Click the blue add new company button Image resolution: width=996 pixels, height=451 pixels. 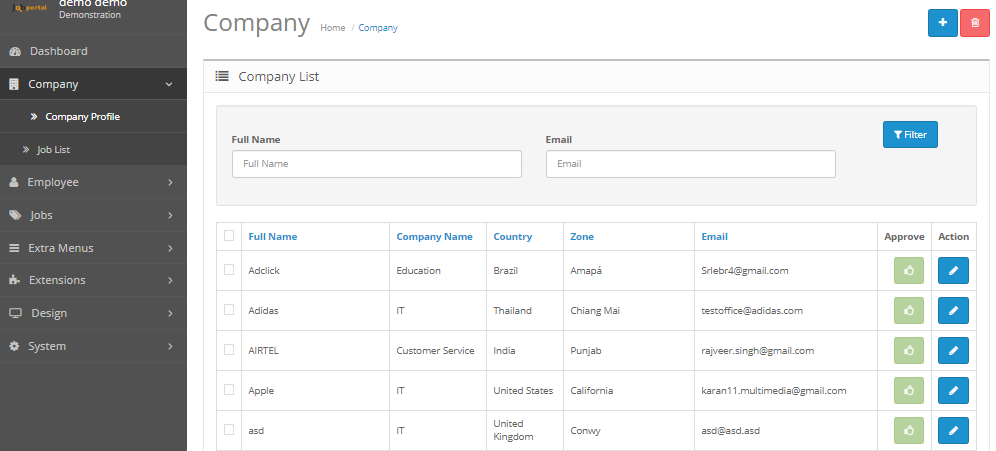pyautogui.click(x=942, y=23)
